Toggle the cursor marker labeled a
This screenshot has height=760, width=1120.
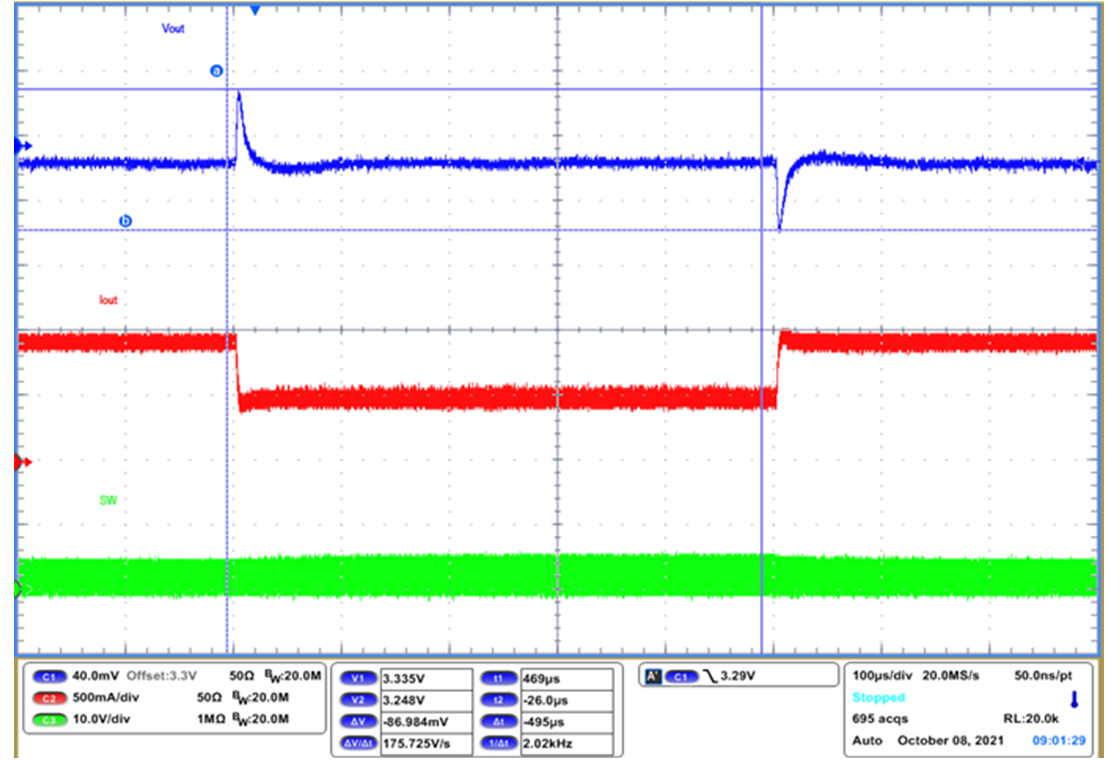[216, 69]
